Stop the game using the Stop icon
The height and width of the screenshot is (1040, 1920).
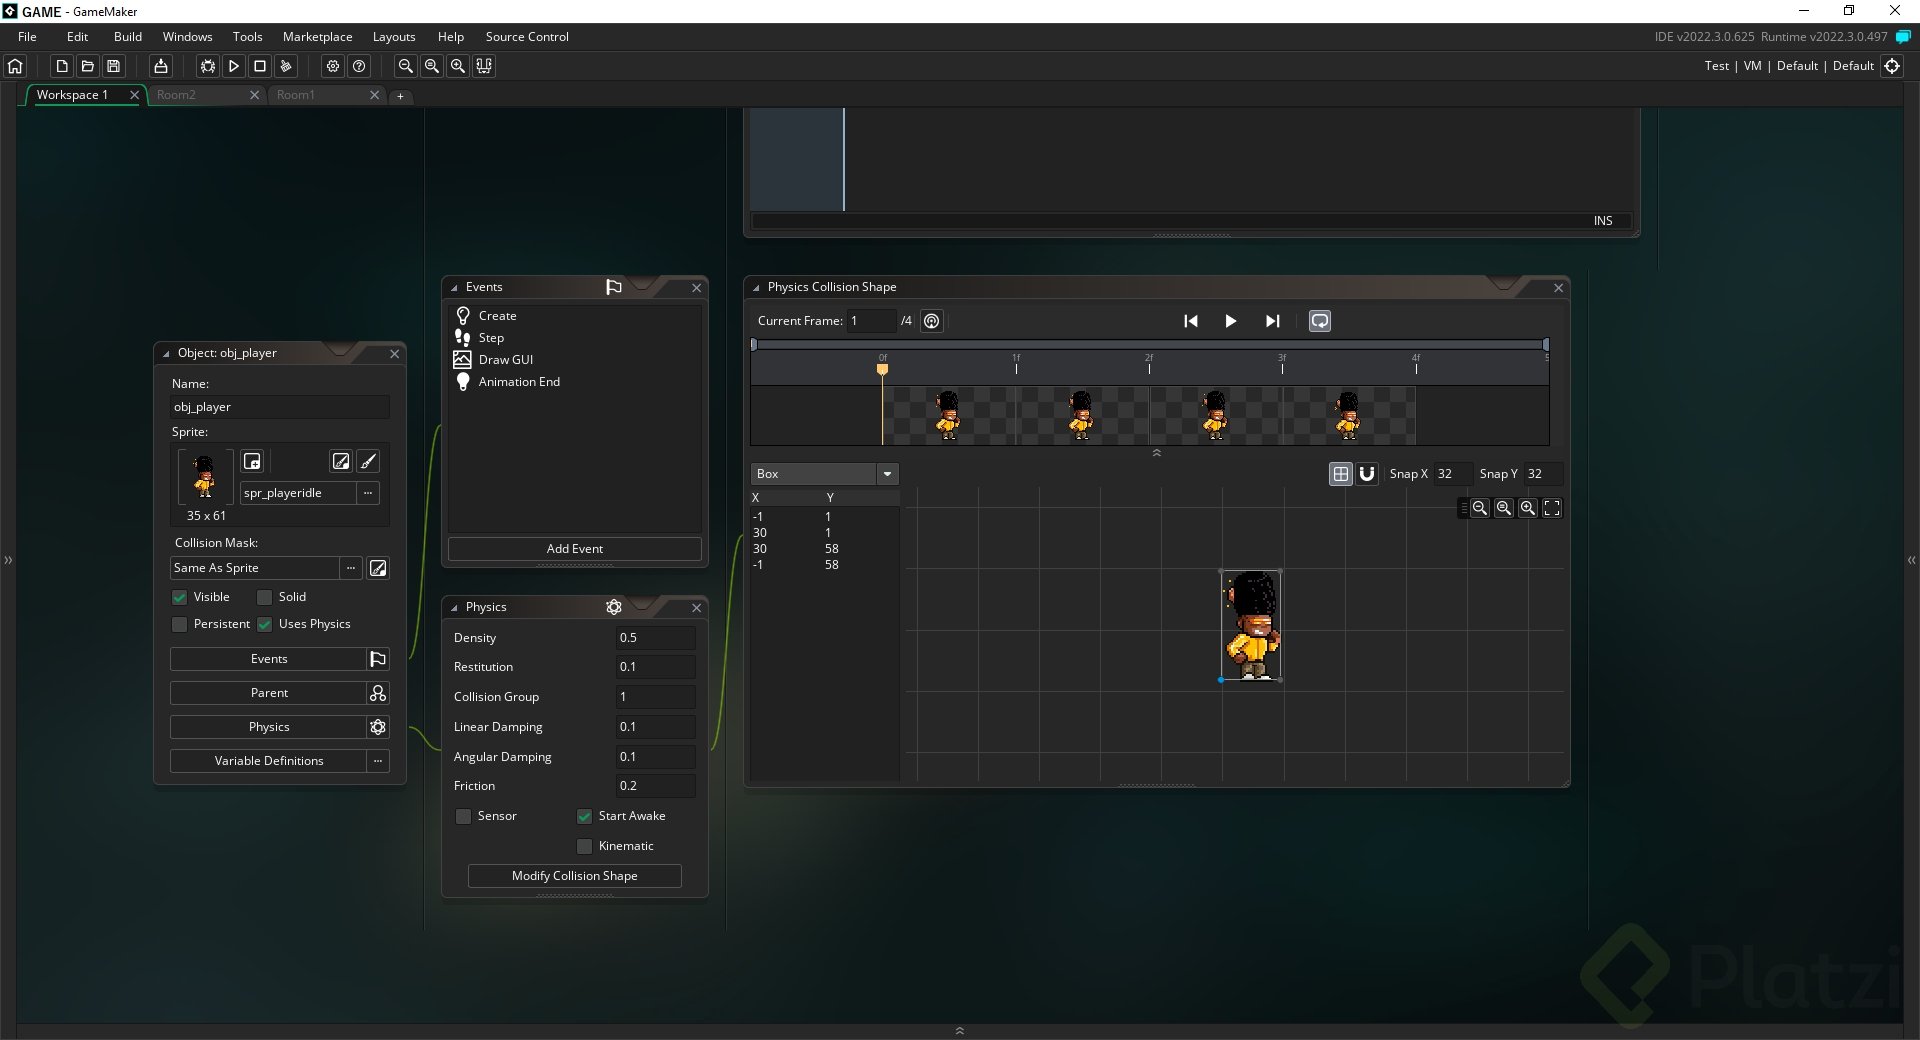259,66
